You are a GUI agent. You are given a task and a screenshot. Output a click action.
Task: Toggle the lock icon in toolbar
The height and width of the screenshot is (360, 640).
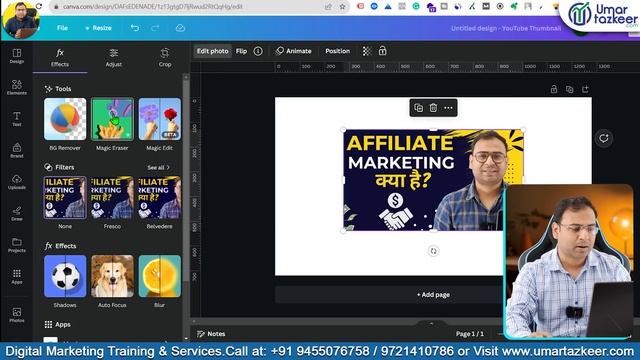pyautogui.click(x=382, y=51)
